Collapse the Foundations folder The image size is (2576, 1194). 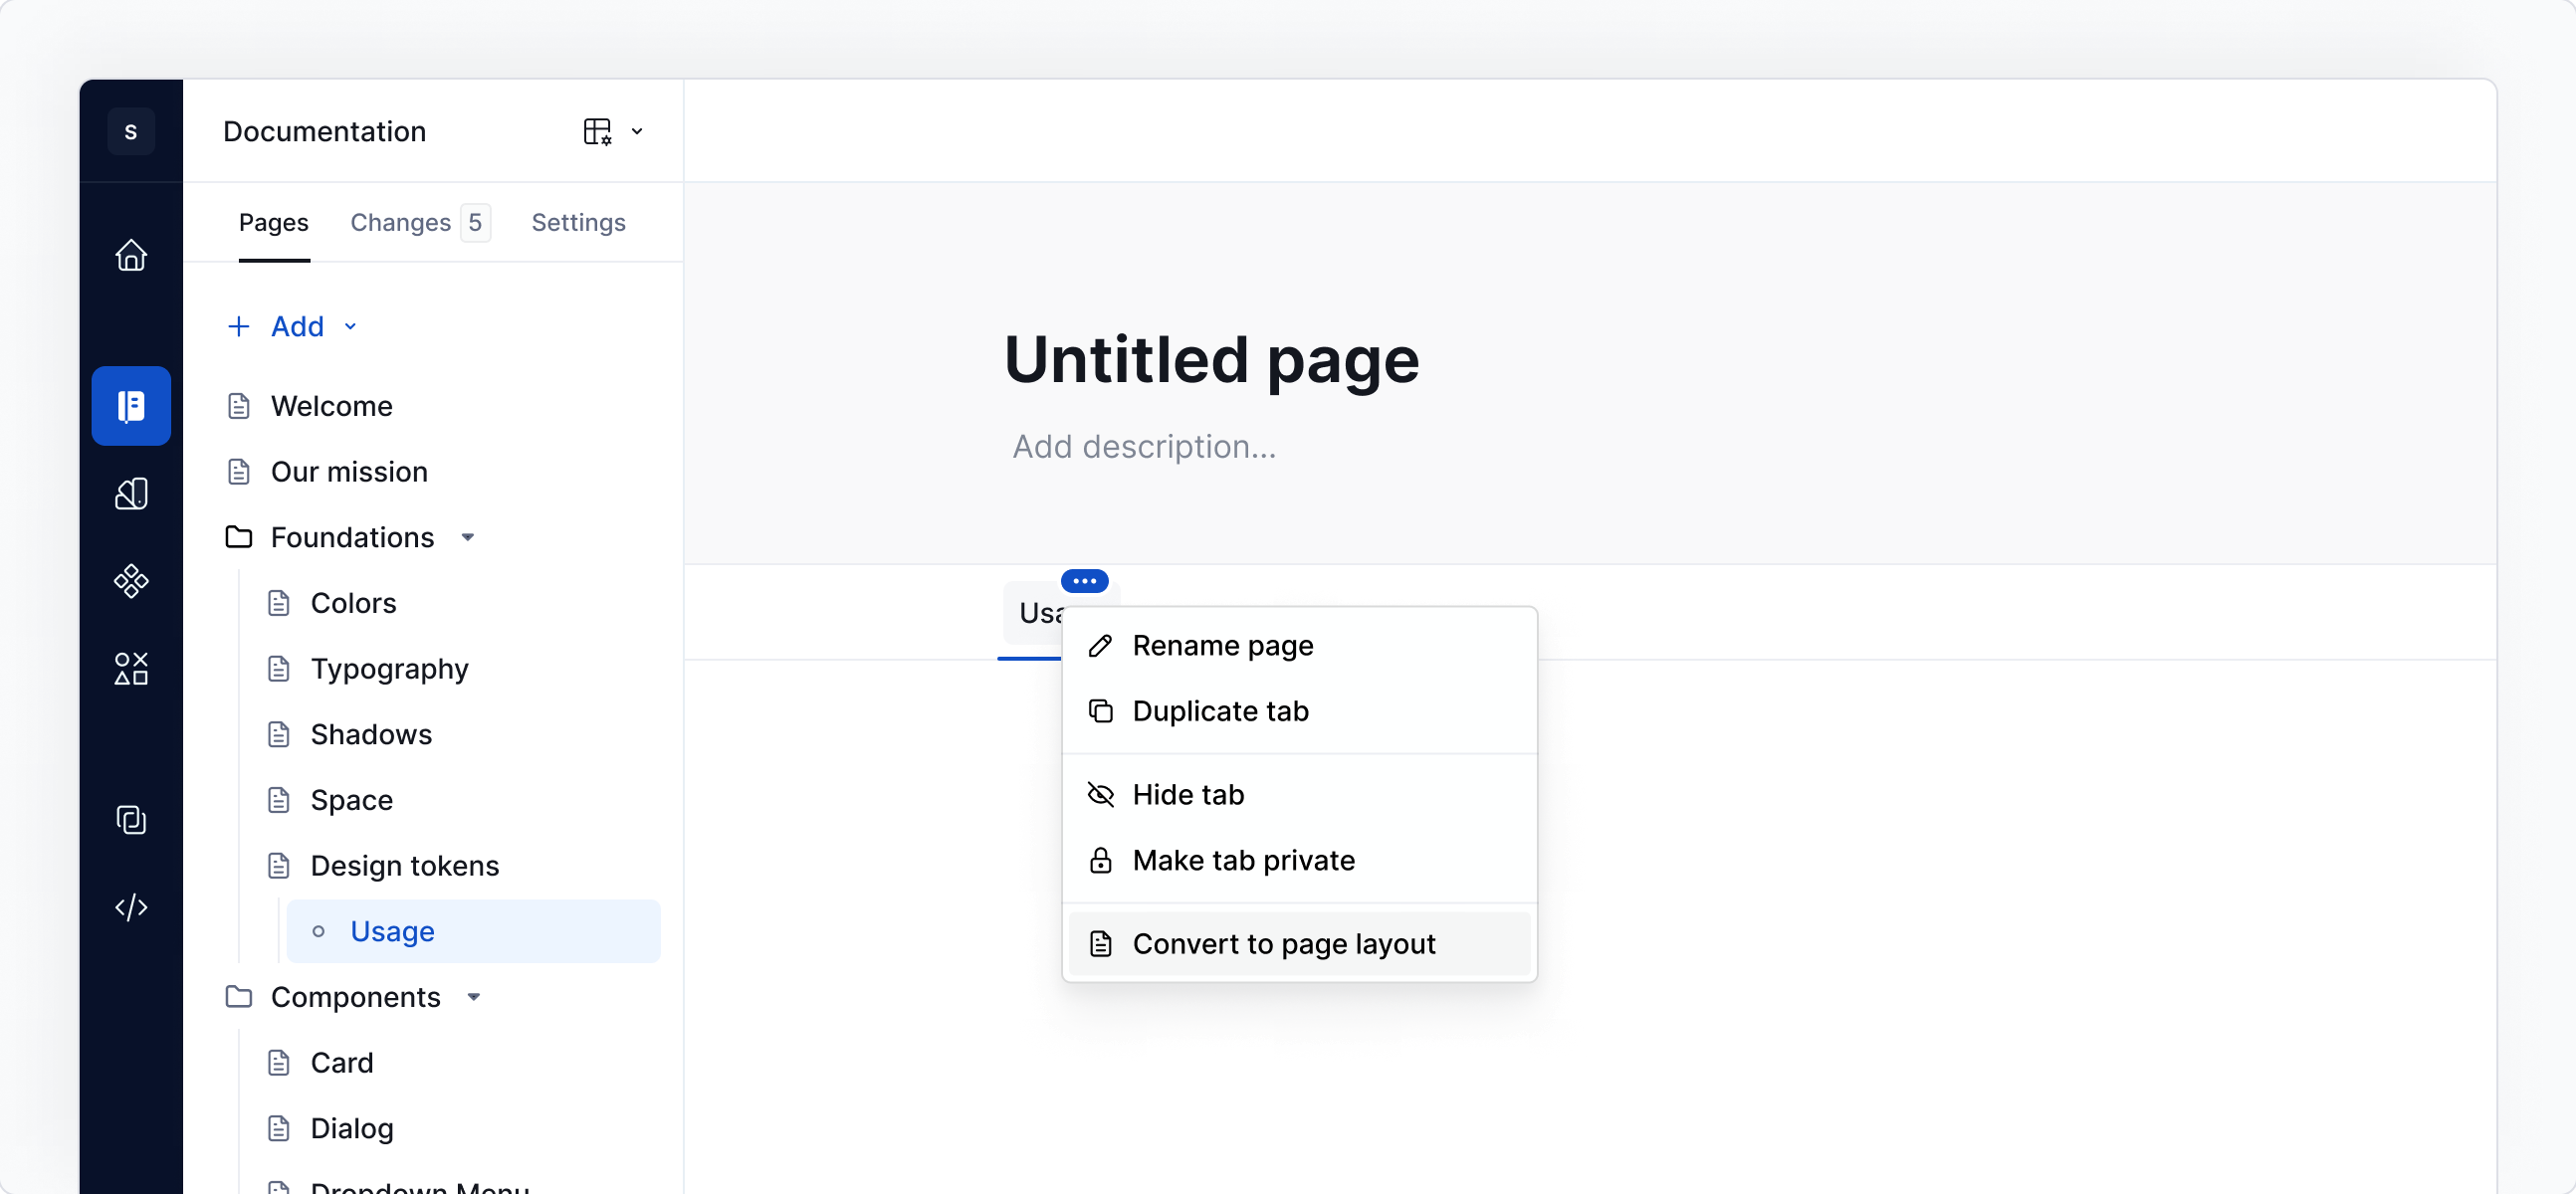click(467, 537)
